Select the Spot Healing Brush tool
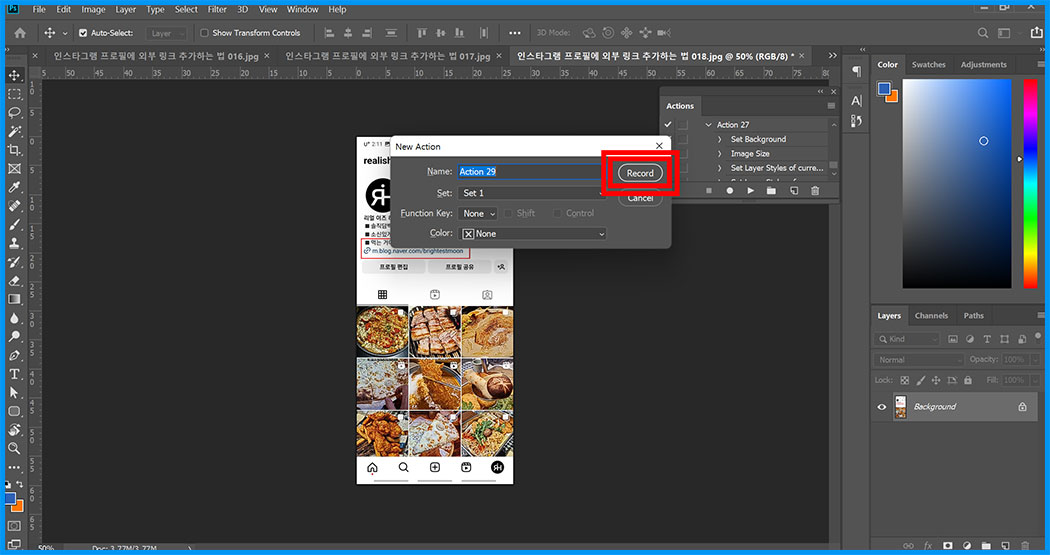Image resolution: width=1050 pixels, height=555 pixels. click(x=14, y=206)
